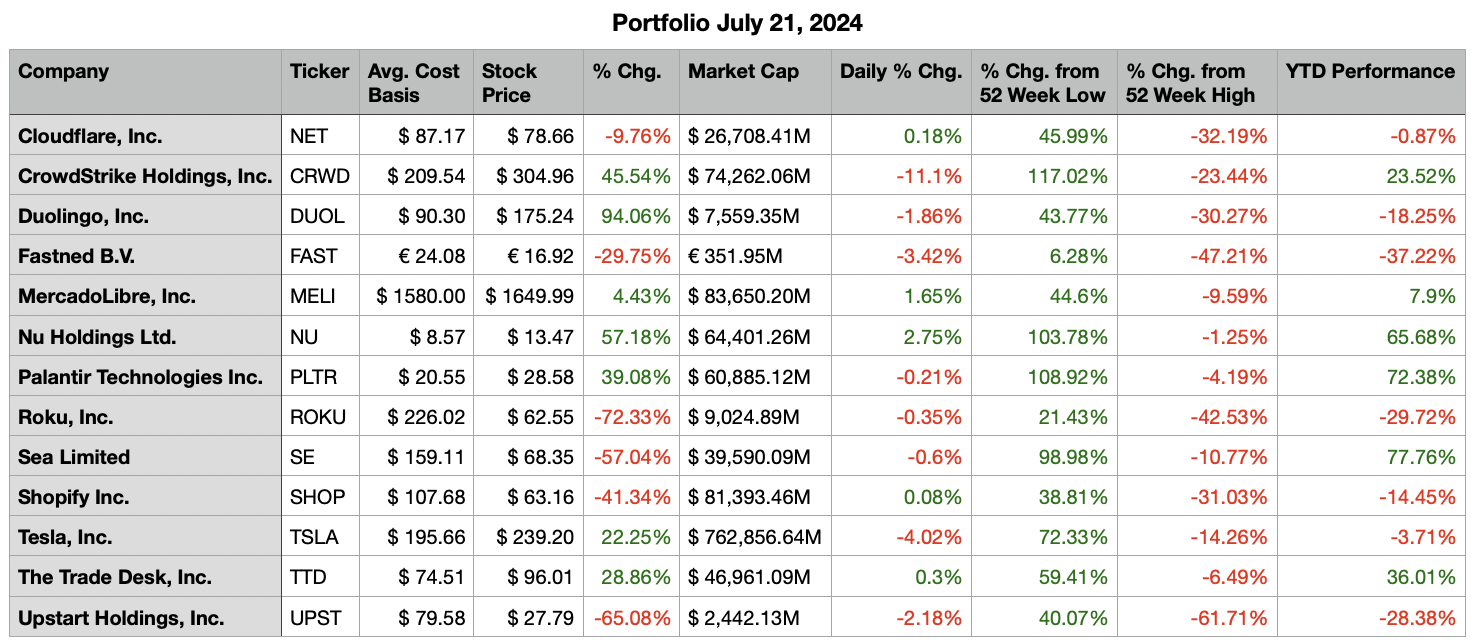This screenshot has width=1472, height=644.
Task: Select the Ticker column header
Action: click(319, 72)
